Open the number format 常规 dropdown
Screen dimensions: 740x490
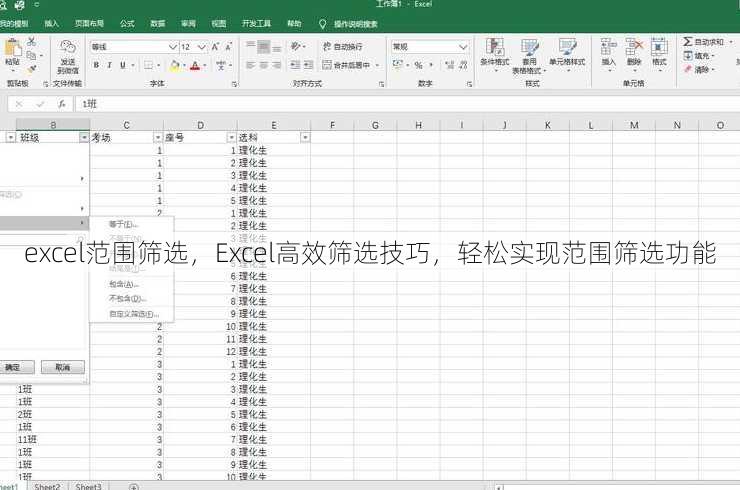click(x=463, y=47)
